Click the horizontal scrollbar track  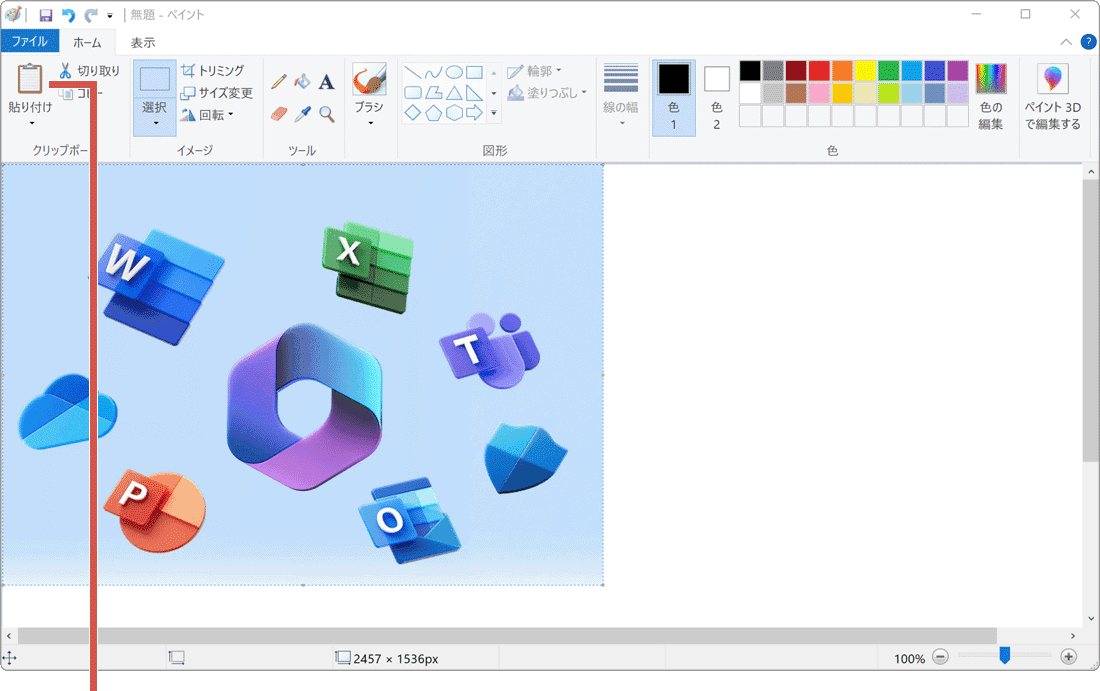coord(507,636)
